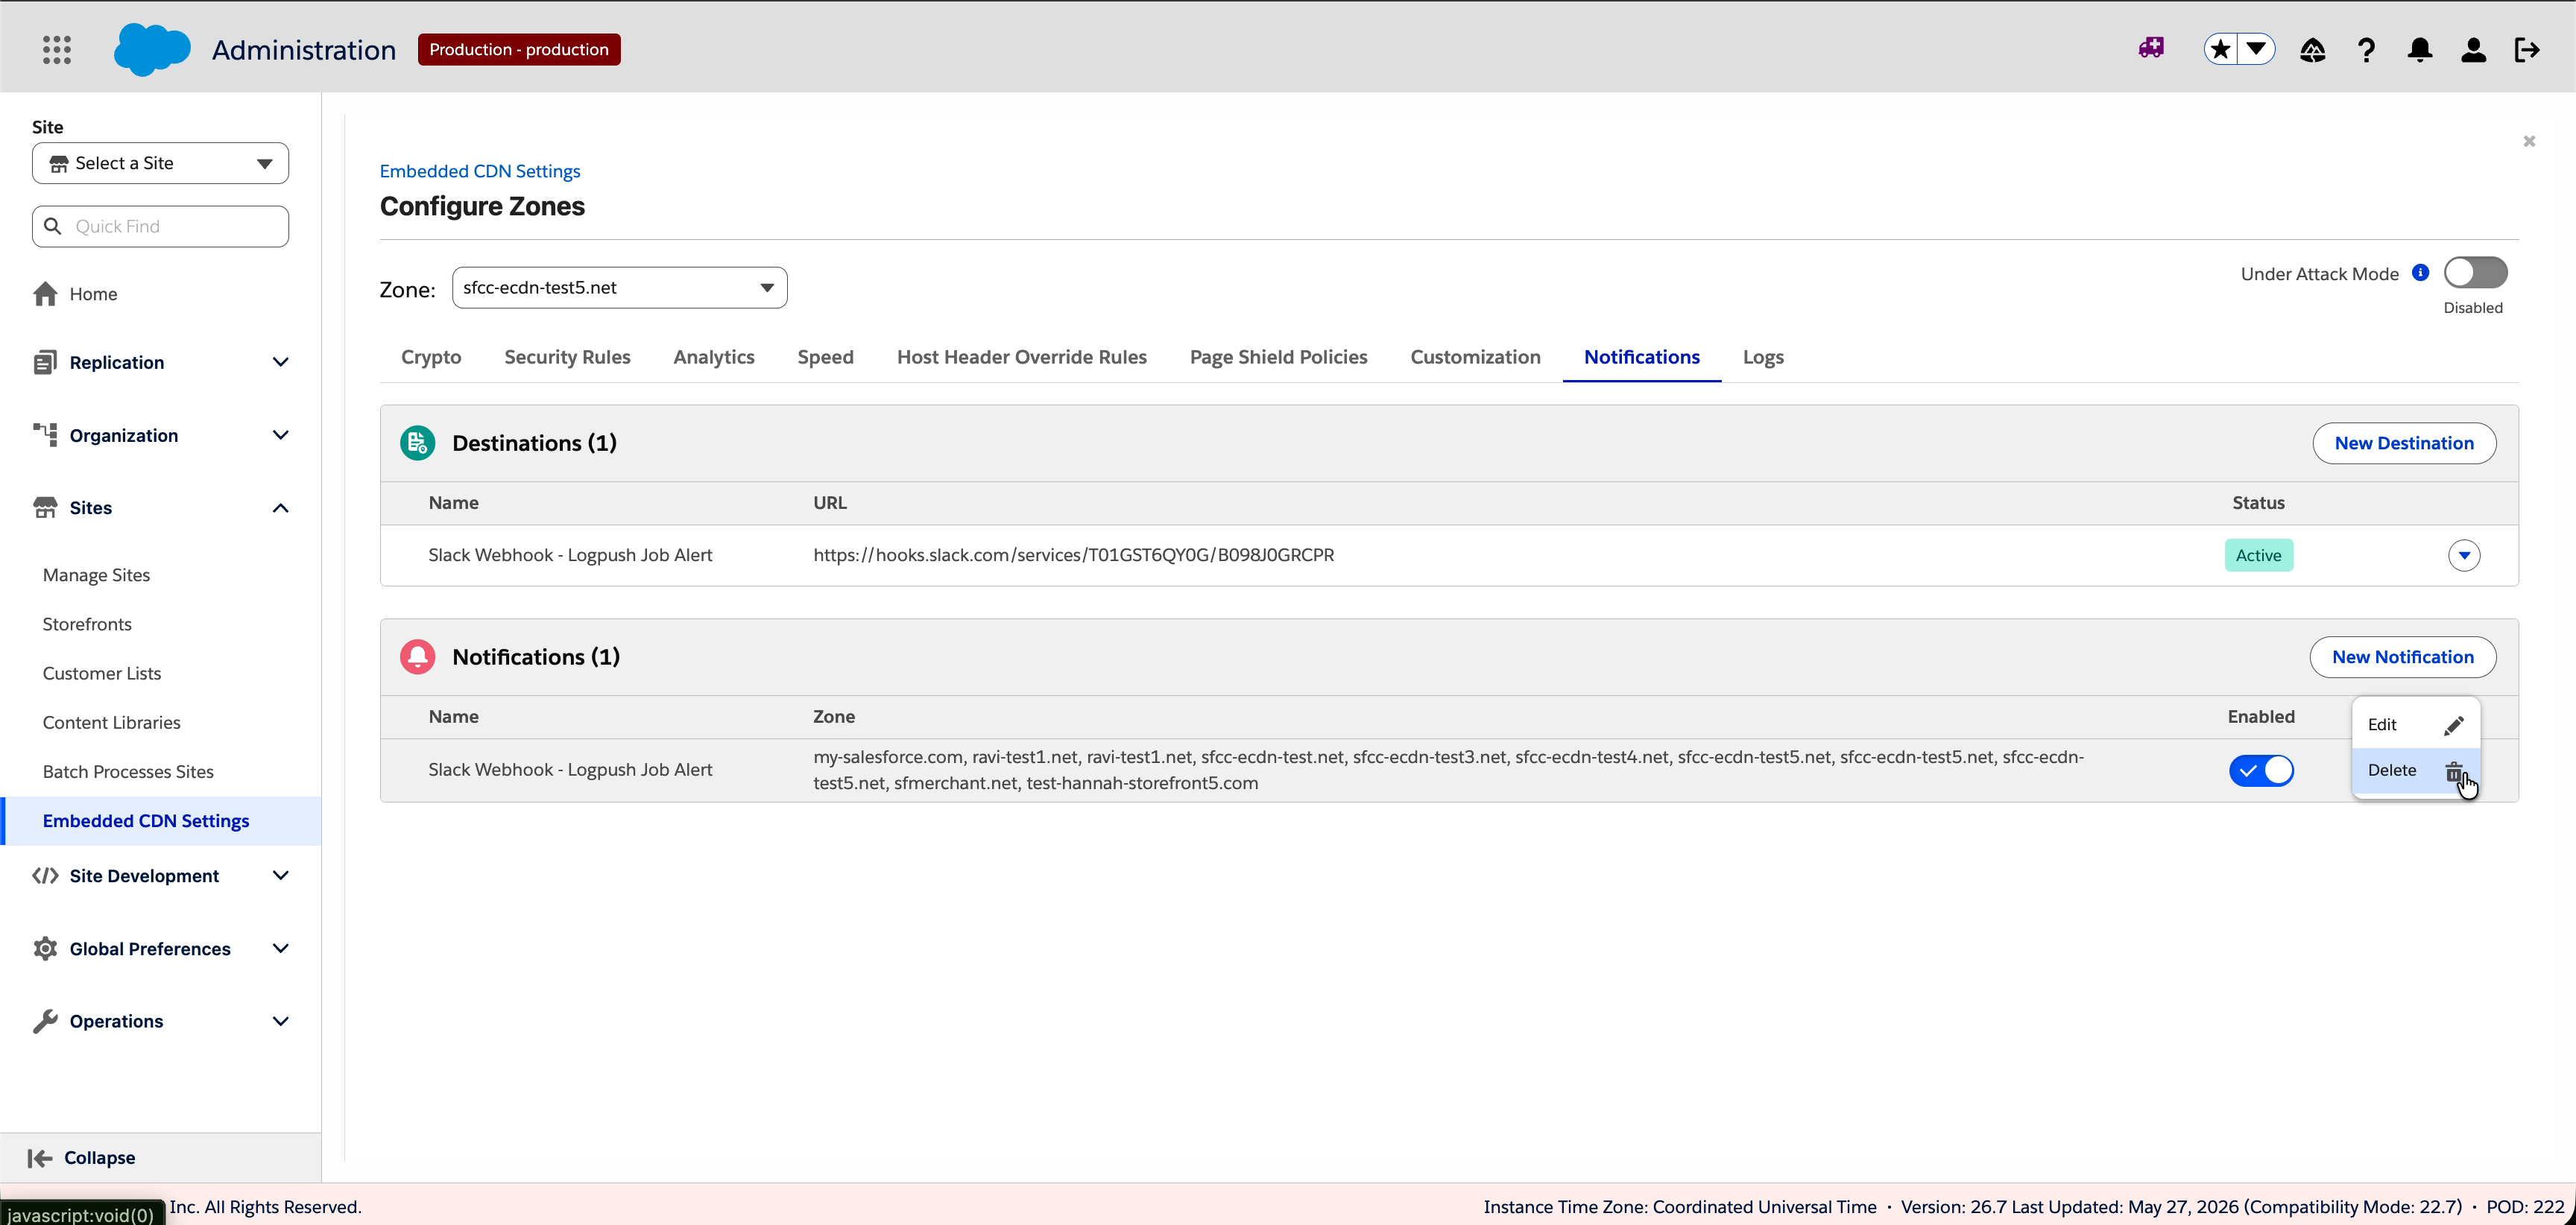Click the Site Development code icon

45,876
